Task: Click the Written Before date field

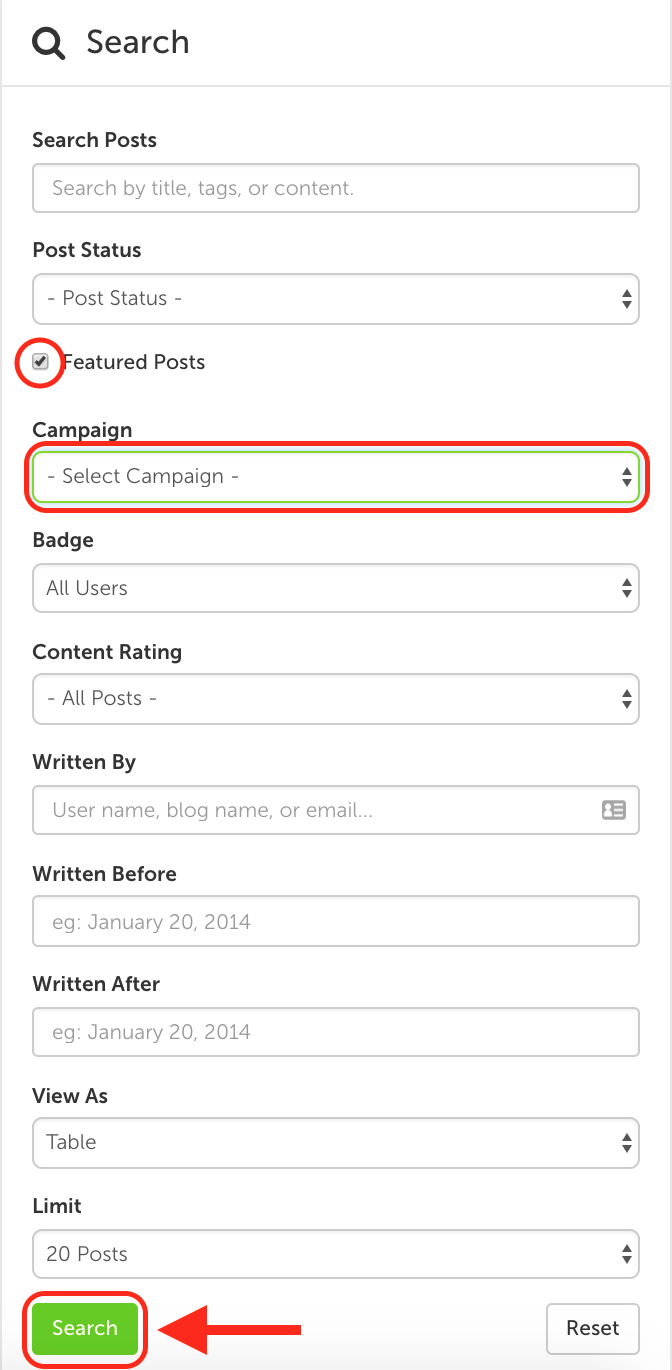Action: 335,922
